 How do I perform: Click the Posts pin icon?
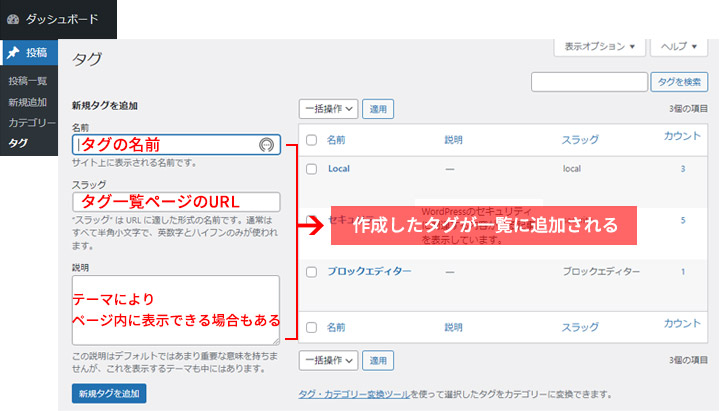[x=13, y=52]
